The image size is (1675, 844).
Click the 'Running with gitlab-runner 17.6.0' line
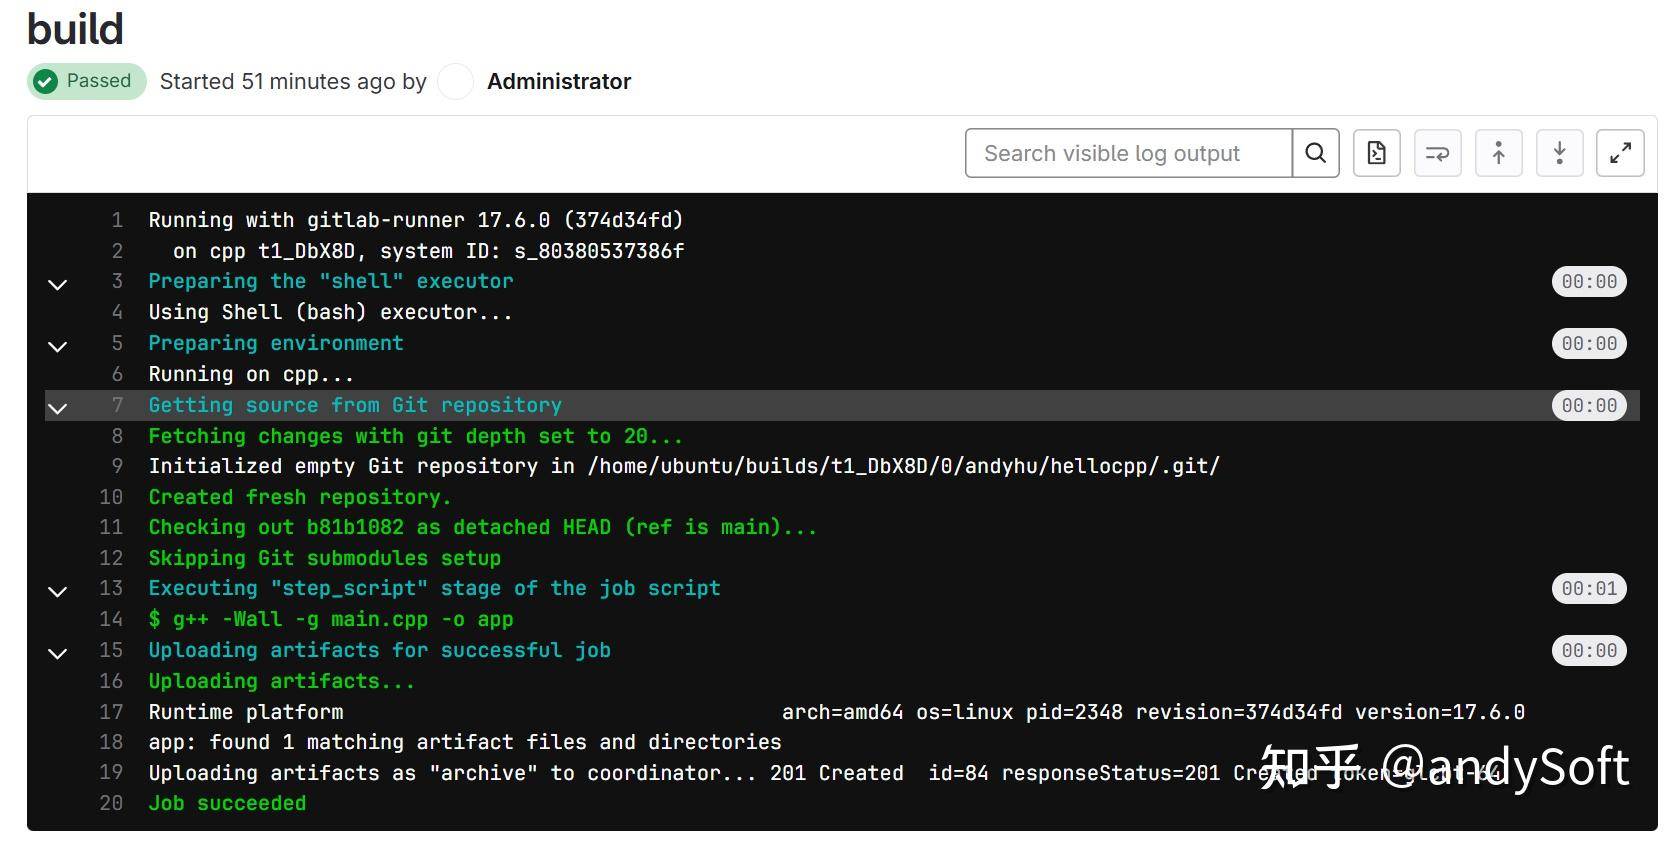coord(416,220)
